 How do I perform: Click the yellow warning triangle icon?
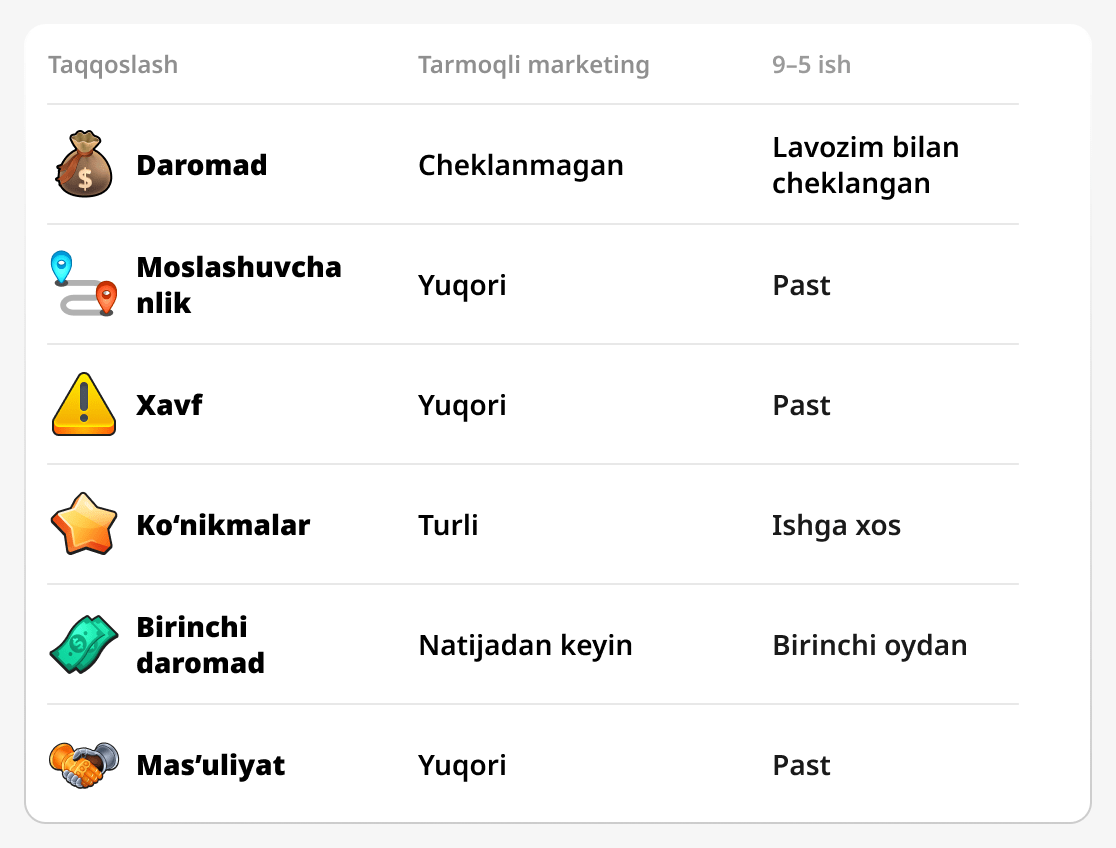click(84, 405)
